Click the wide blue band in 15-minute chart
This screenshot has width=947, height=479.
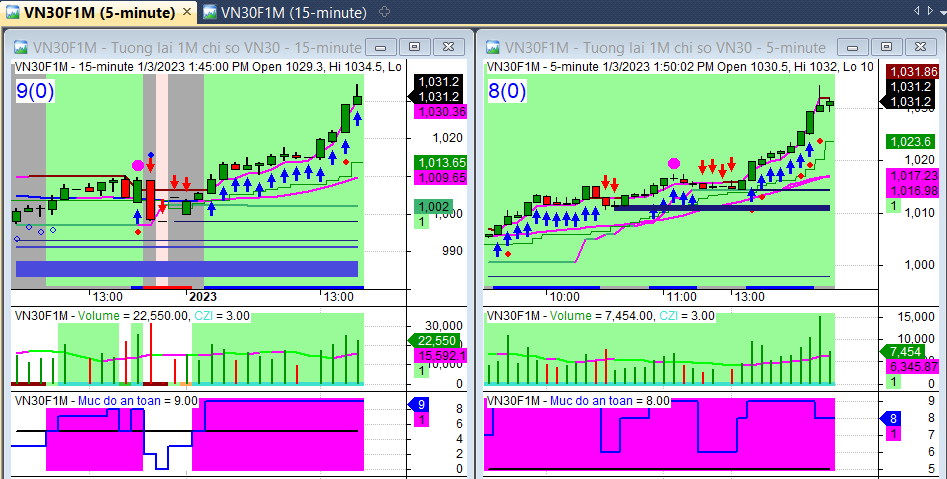pos(187,269)
